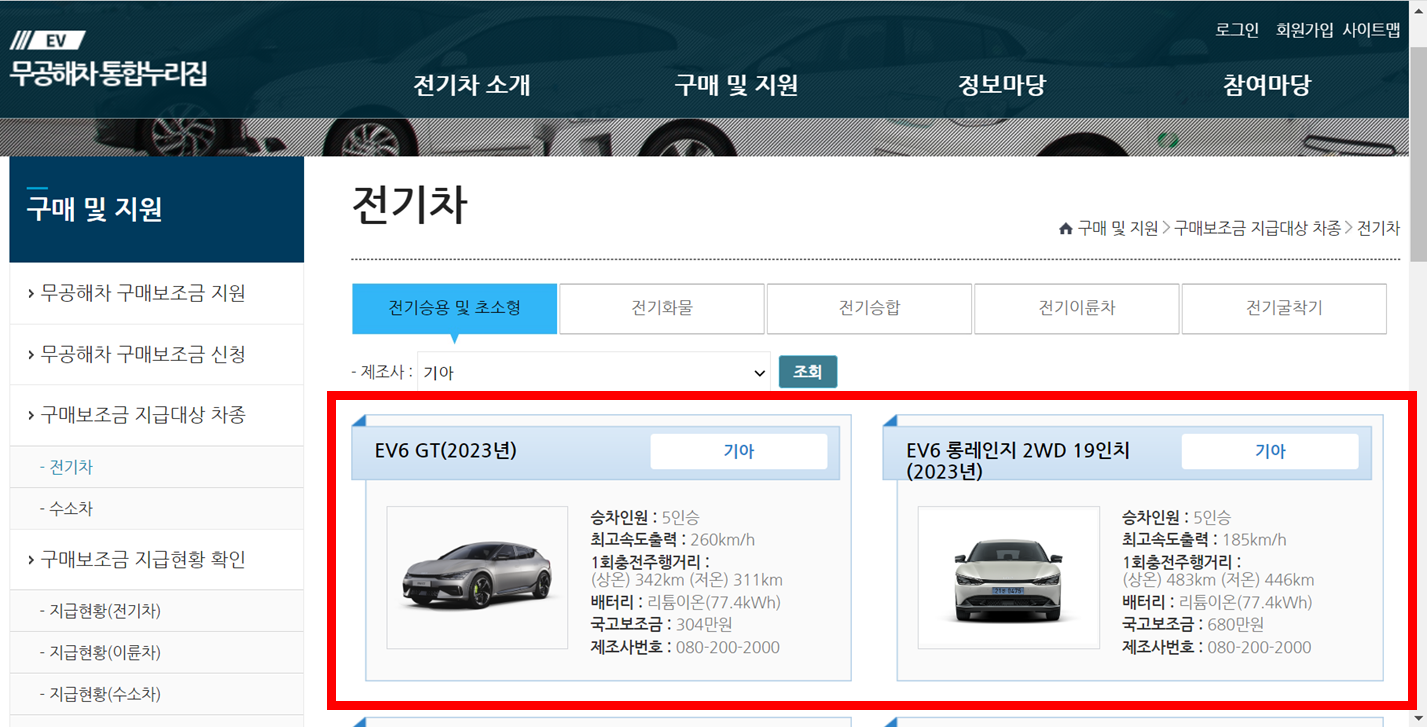Click the 260km/h top speed value
This screenshot has width=1427, height=727.
pyautogui.click(x=722, y=540)
